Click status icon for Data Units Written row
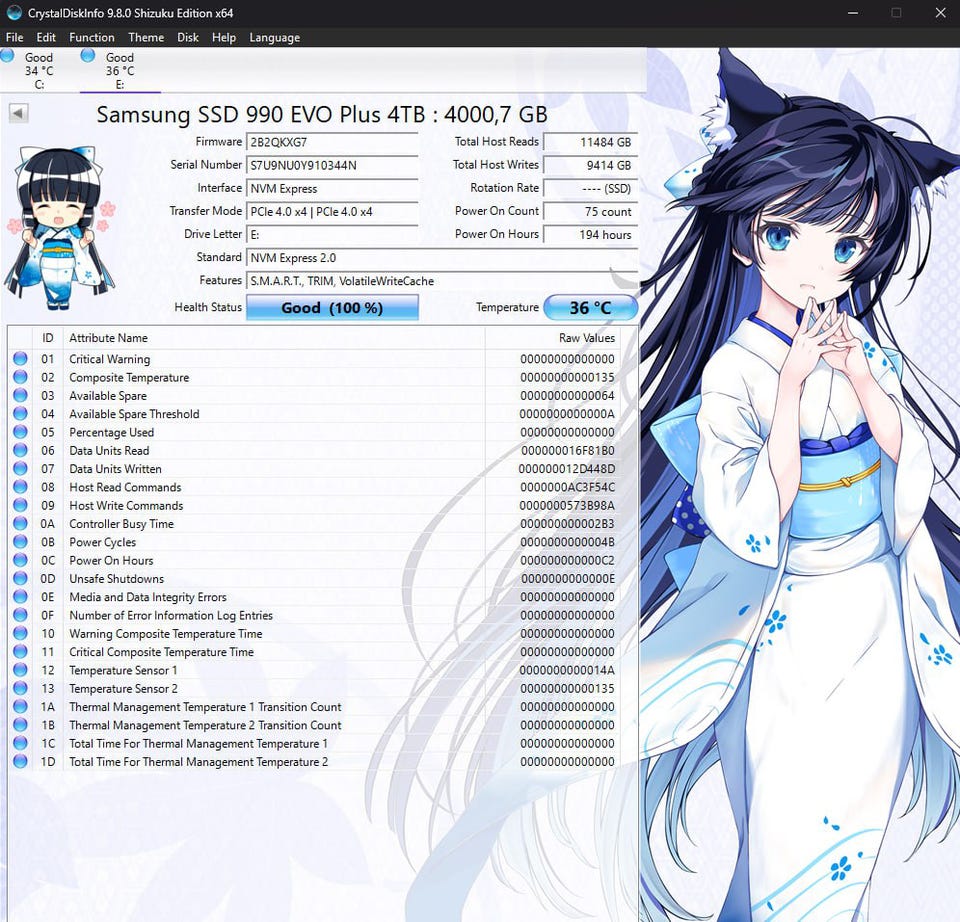This screenshot has height=922, width=960. 20,469
